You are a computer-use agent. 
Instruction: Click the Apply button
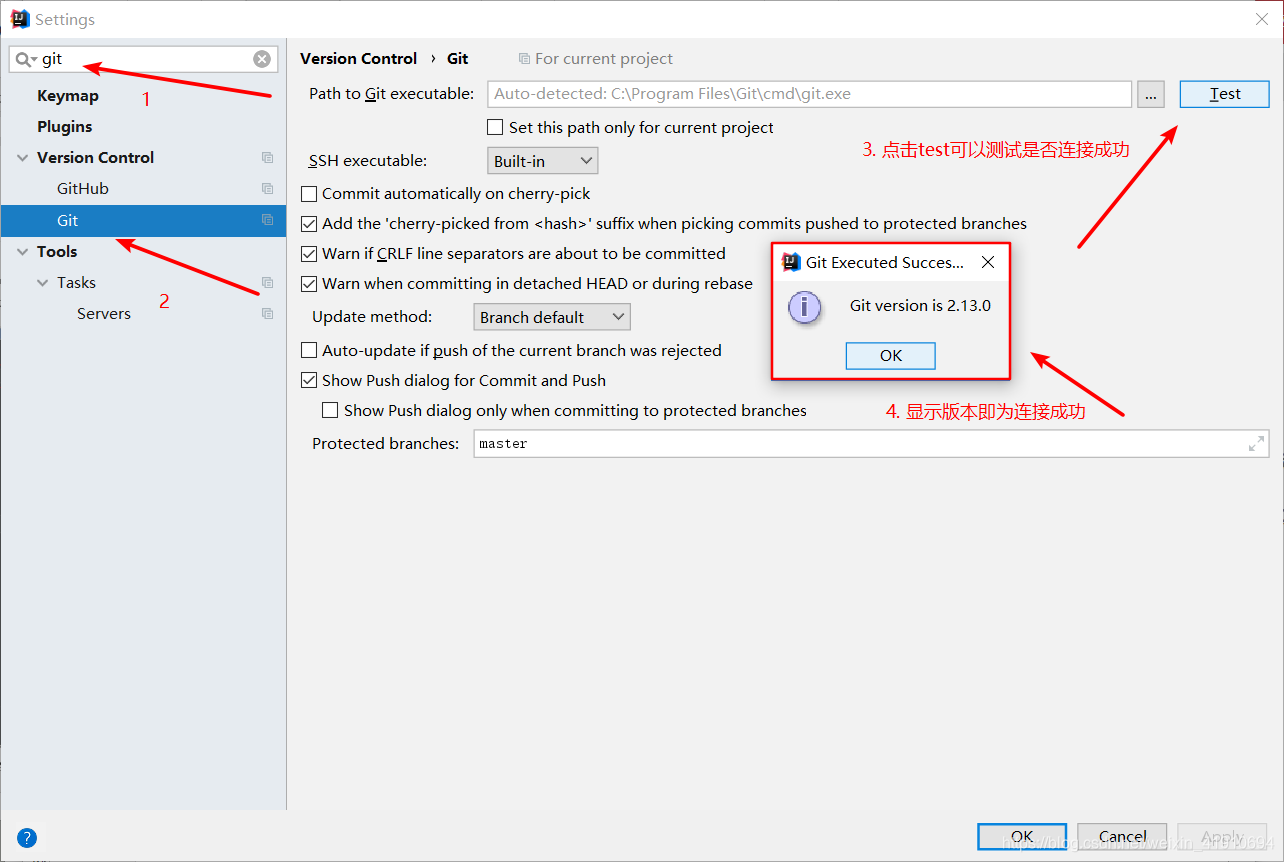pos(1222,837)
